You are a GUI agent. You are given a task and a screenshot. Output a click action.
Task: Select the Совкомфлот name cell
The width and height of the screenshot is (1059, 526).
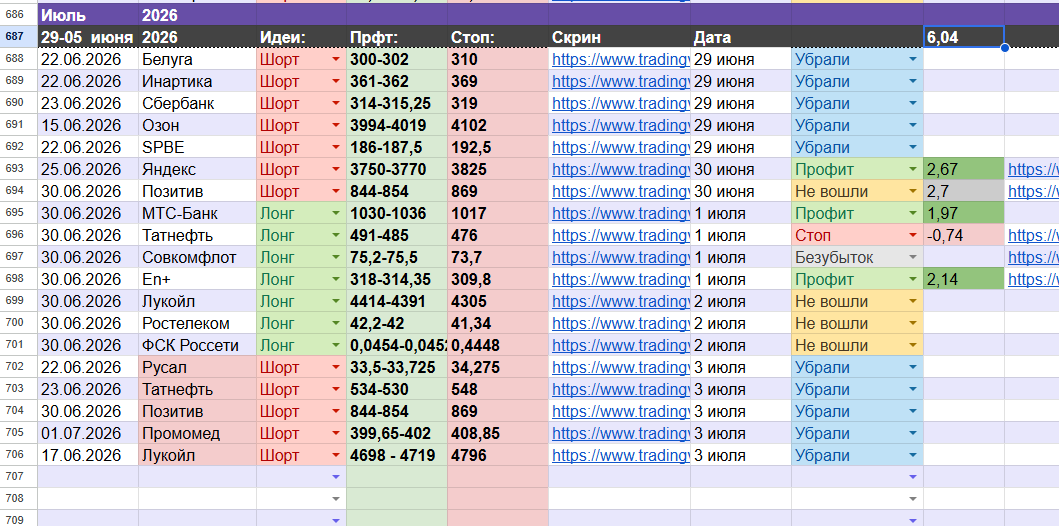click(x=198, y=257)
